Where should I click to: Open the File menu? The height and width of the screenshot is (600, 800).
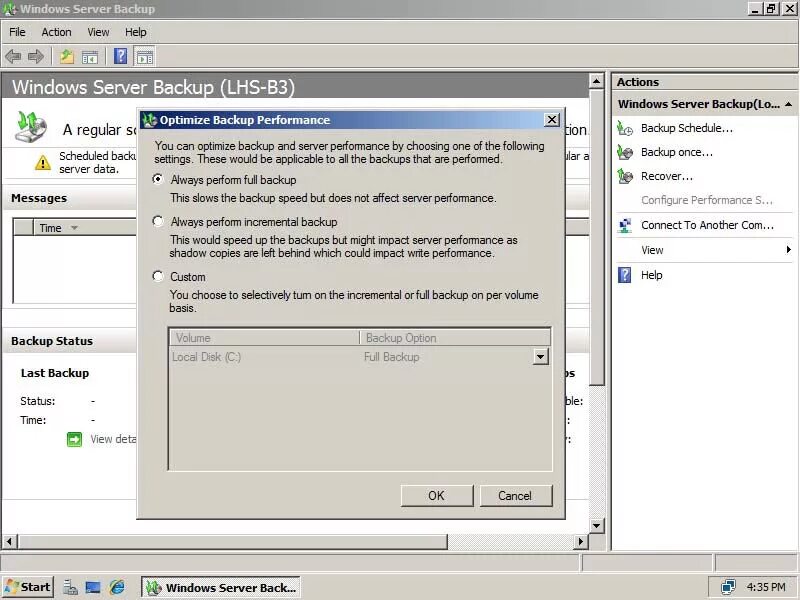16,31
